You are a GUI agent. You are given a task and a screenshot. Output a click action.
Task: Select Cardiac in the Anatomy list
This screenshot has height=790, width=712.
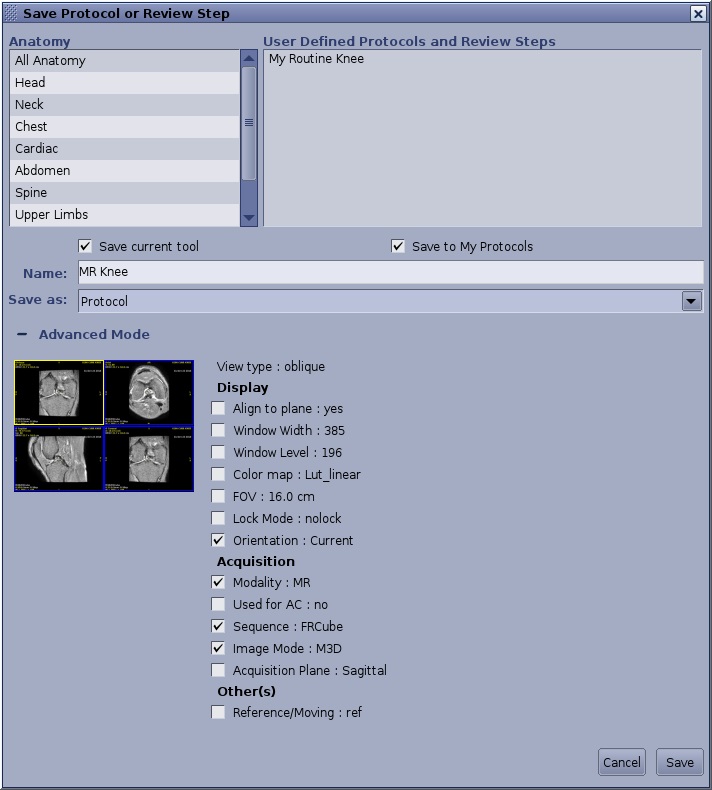[x=37, y=149]
